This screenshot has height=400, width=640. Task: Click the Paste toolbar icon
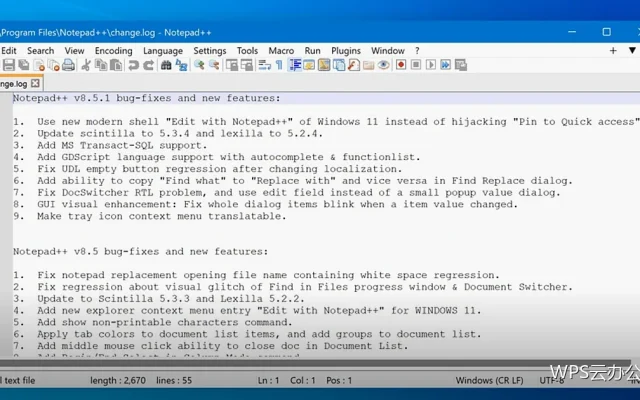(x=116, y=65)
